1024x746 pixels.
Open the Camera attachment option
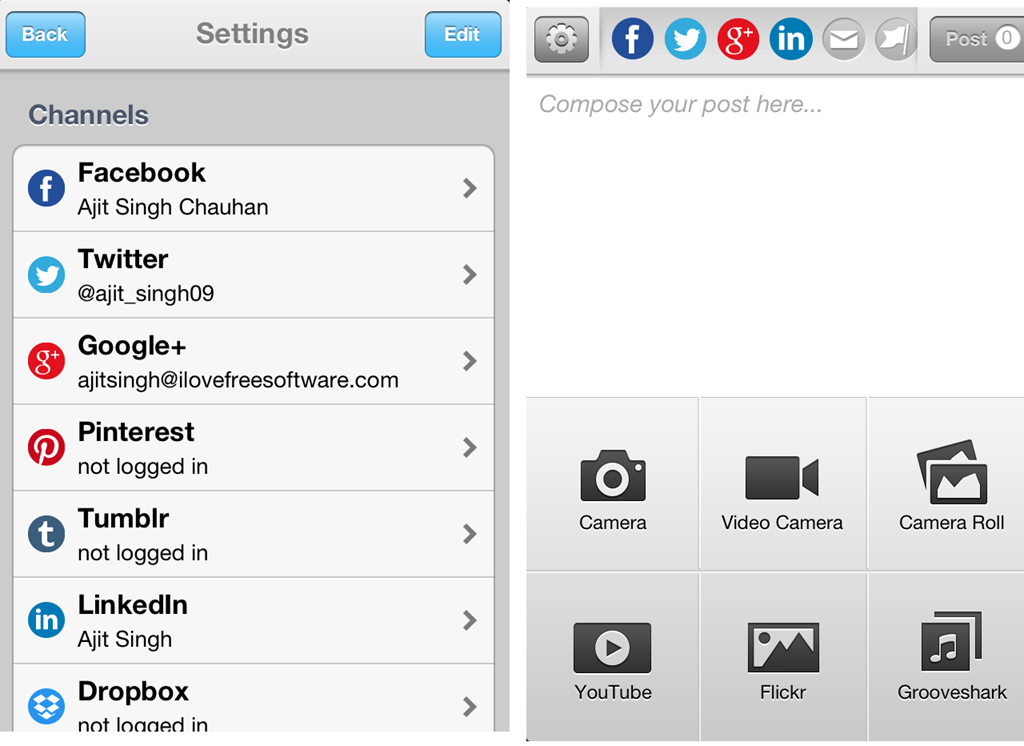coord(613,484)
